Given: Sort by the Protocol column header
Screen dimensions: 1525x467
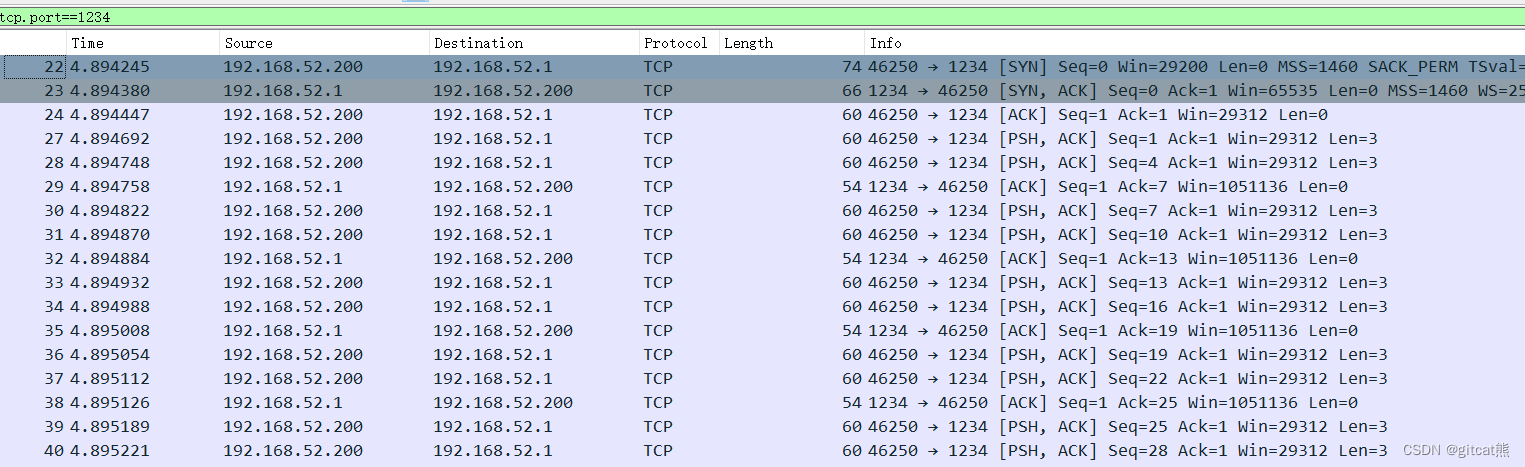Looking at the screenshot, I should (679, 43).
